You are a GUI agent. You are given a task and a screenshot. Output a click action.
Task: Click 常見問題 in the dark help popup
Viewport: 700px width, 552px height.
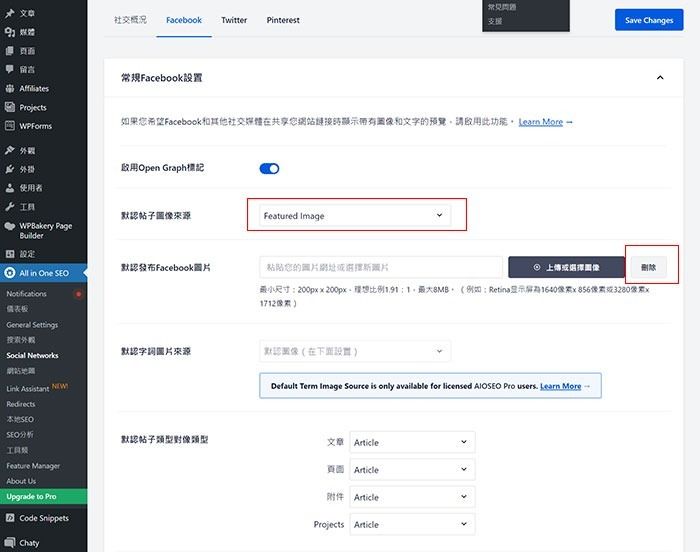pyautogui.click(x=502, y=7)
